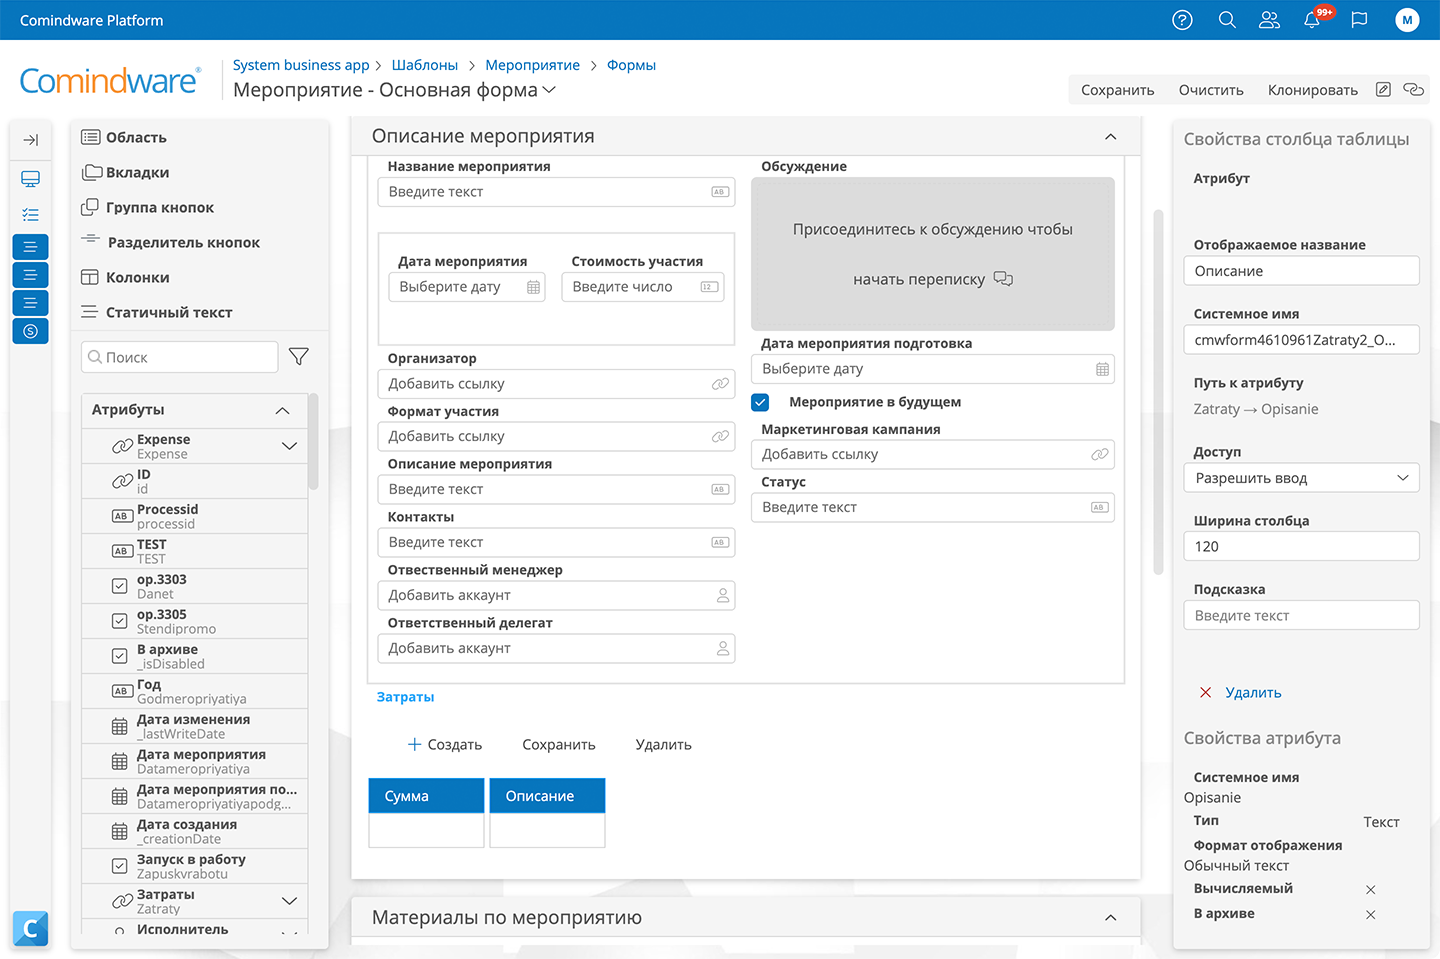The image size is (1440, 959).
Task: Add a Разделитель кнопок element
Action: tap(170, 242)
